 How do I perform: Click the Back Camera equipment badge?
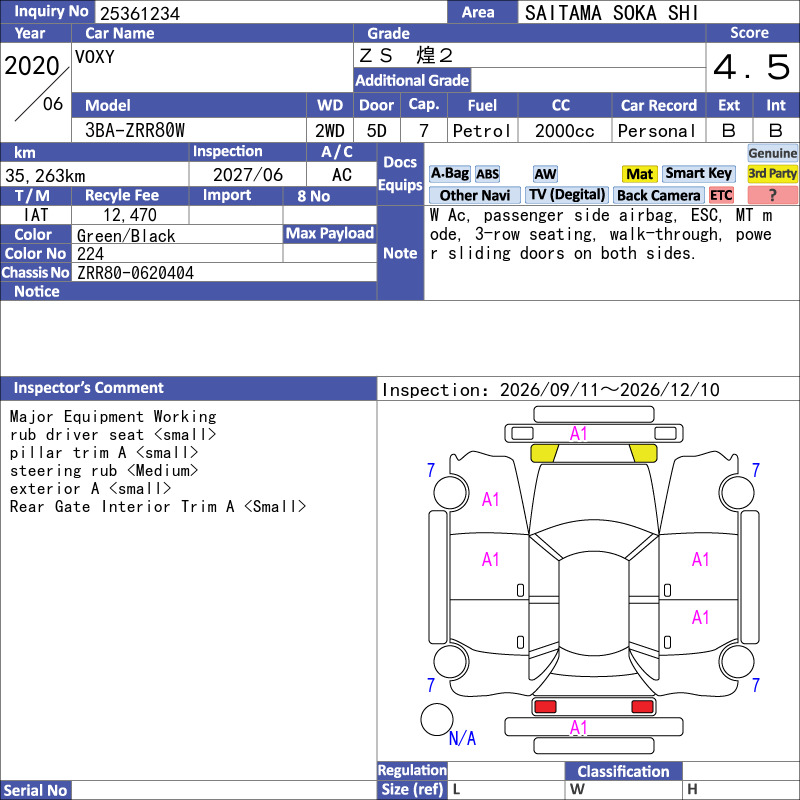(658, 195)
